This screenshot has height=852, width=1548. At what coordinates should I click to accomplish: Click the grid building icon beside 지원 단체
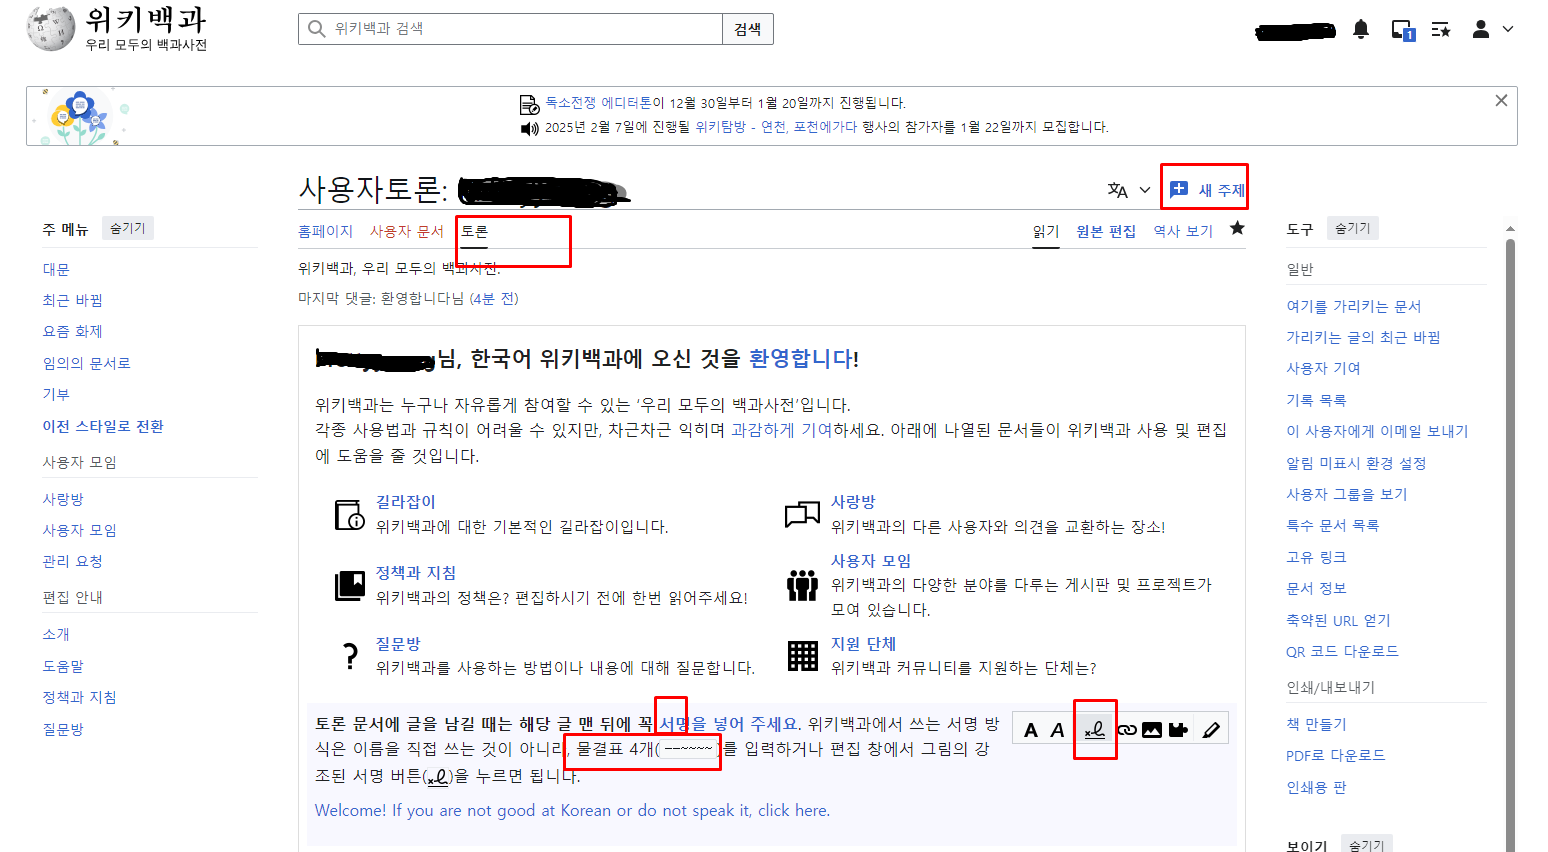[x=803, y=656]
